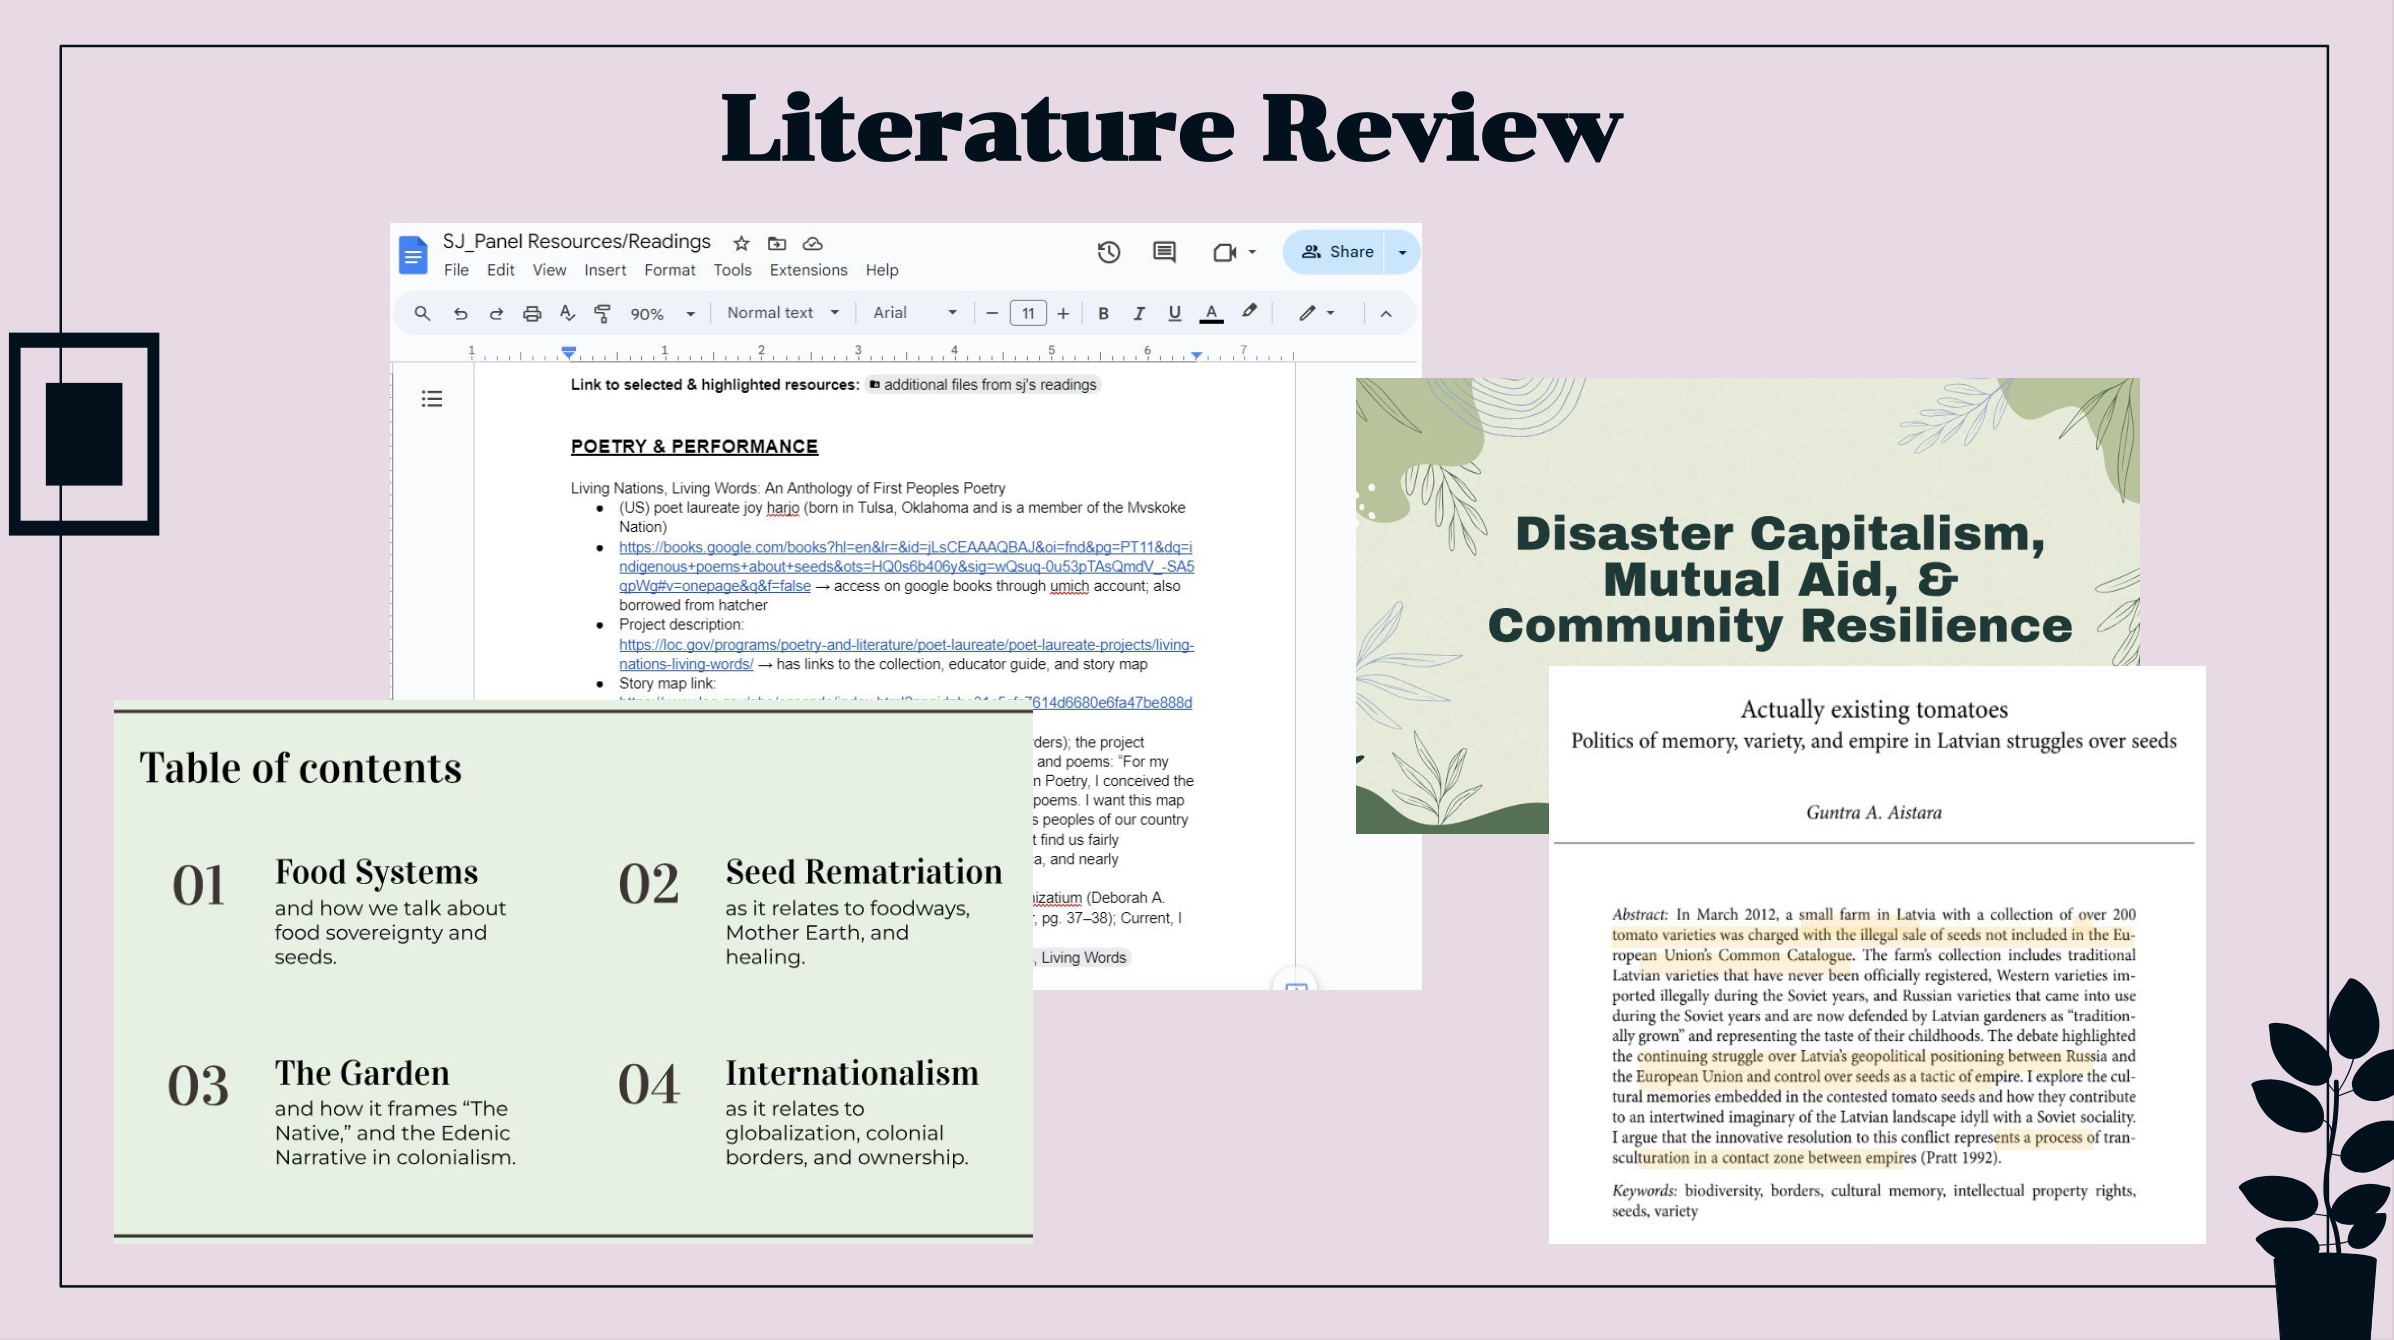This screenshot has height=1340, width=2394.
Task: Open the View menu
Action: (x=549, y=270)
